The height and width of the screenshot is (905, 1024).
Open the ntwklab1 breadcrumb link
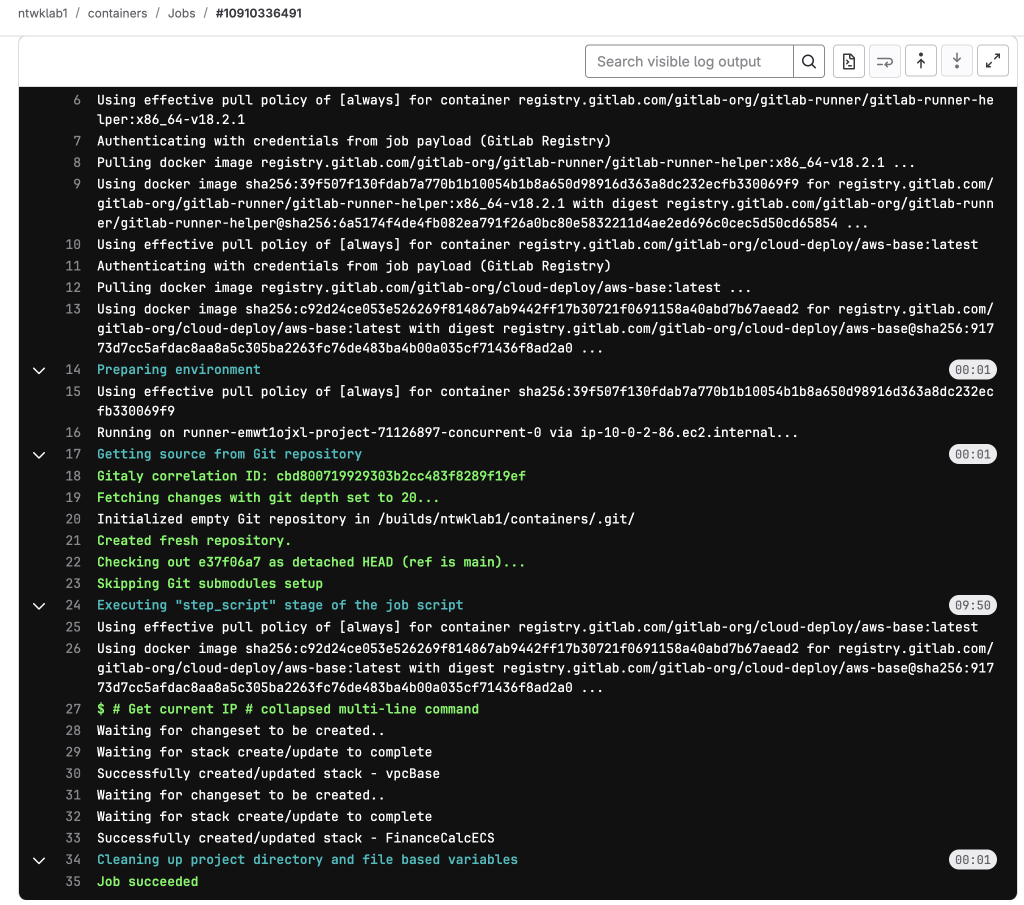click(42, 13)
